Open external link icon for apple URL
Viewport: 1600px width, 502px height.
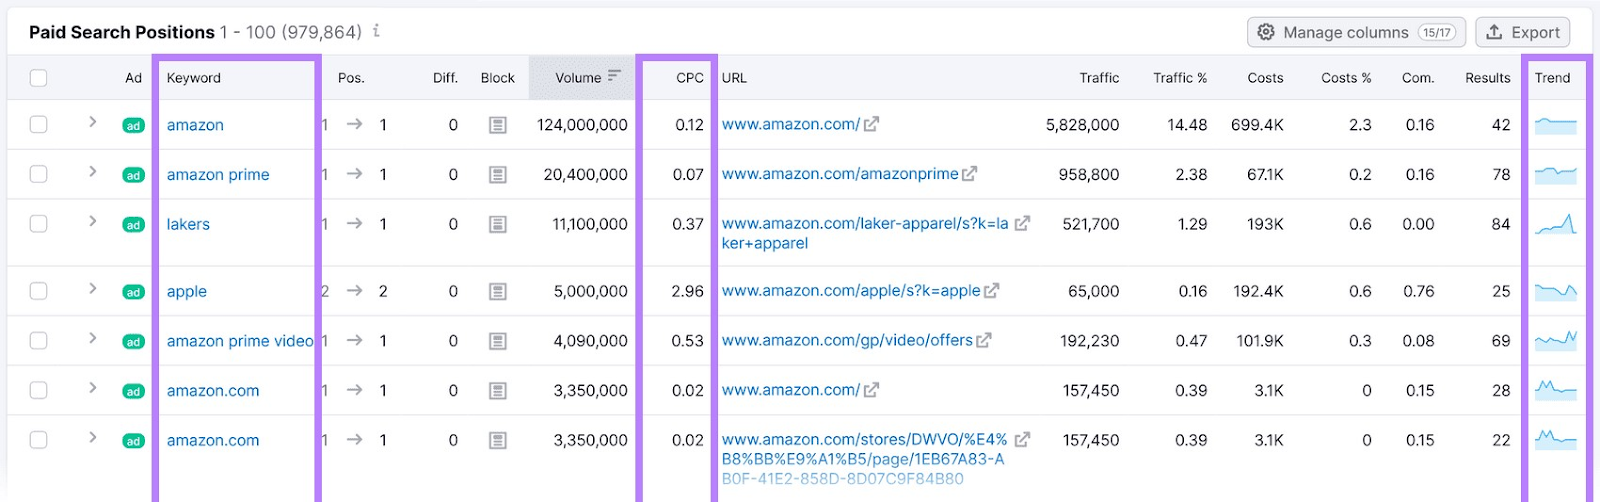[x=991, y=291]
